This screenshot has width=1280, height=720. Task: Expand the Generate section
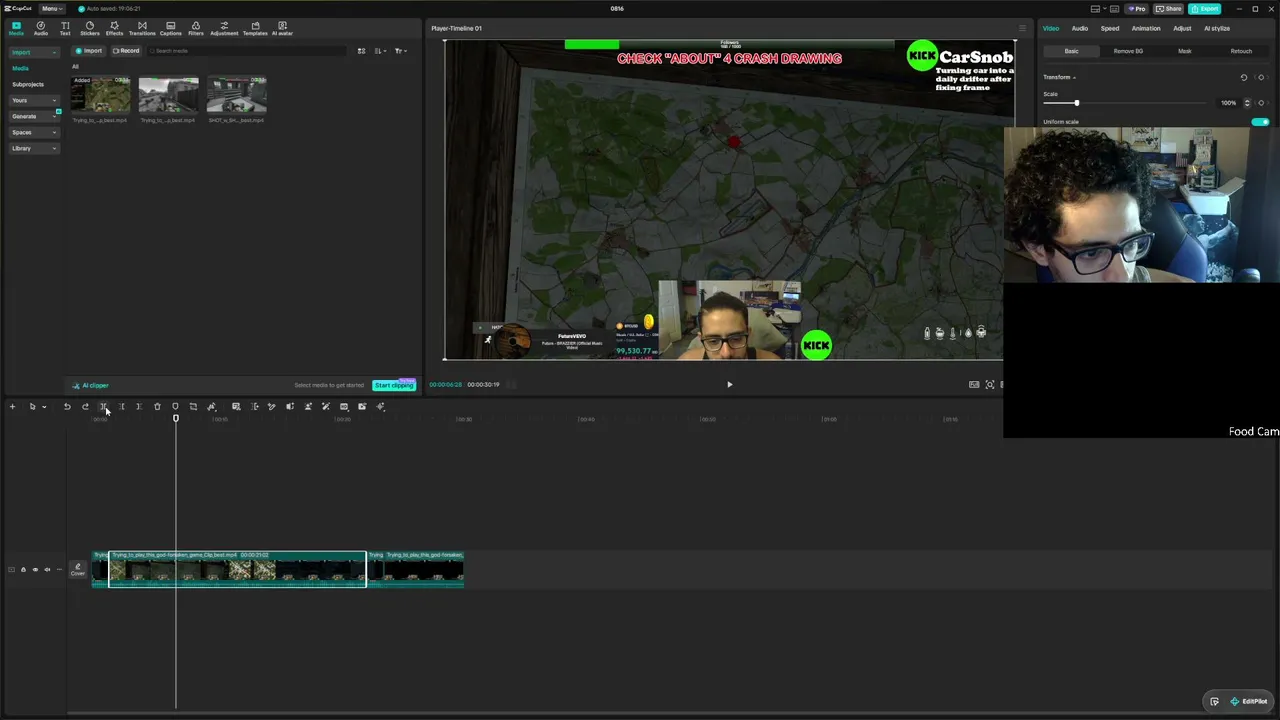tap(35, 116)
